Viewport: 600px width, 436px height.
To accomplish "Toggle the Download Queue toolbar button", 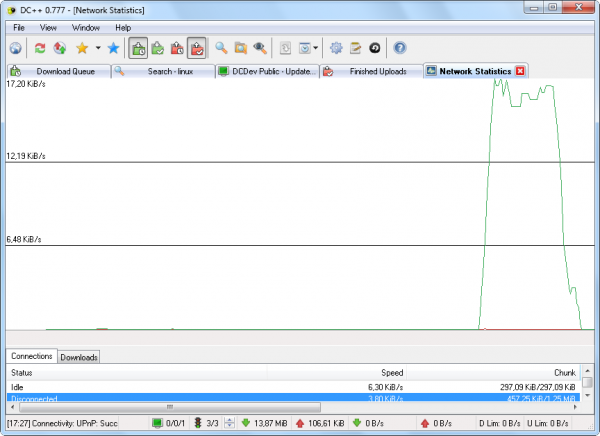I will (138, 48).
